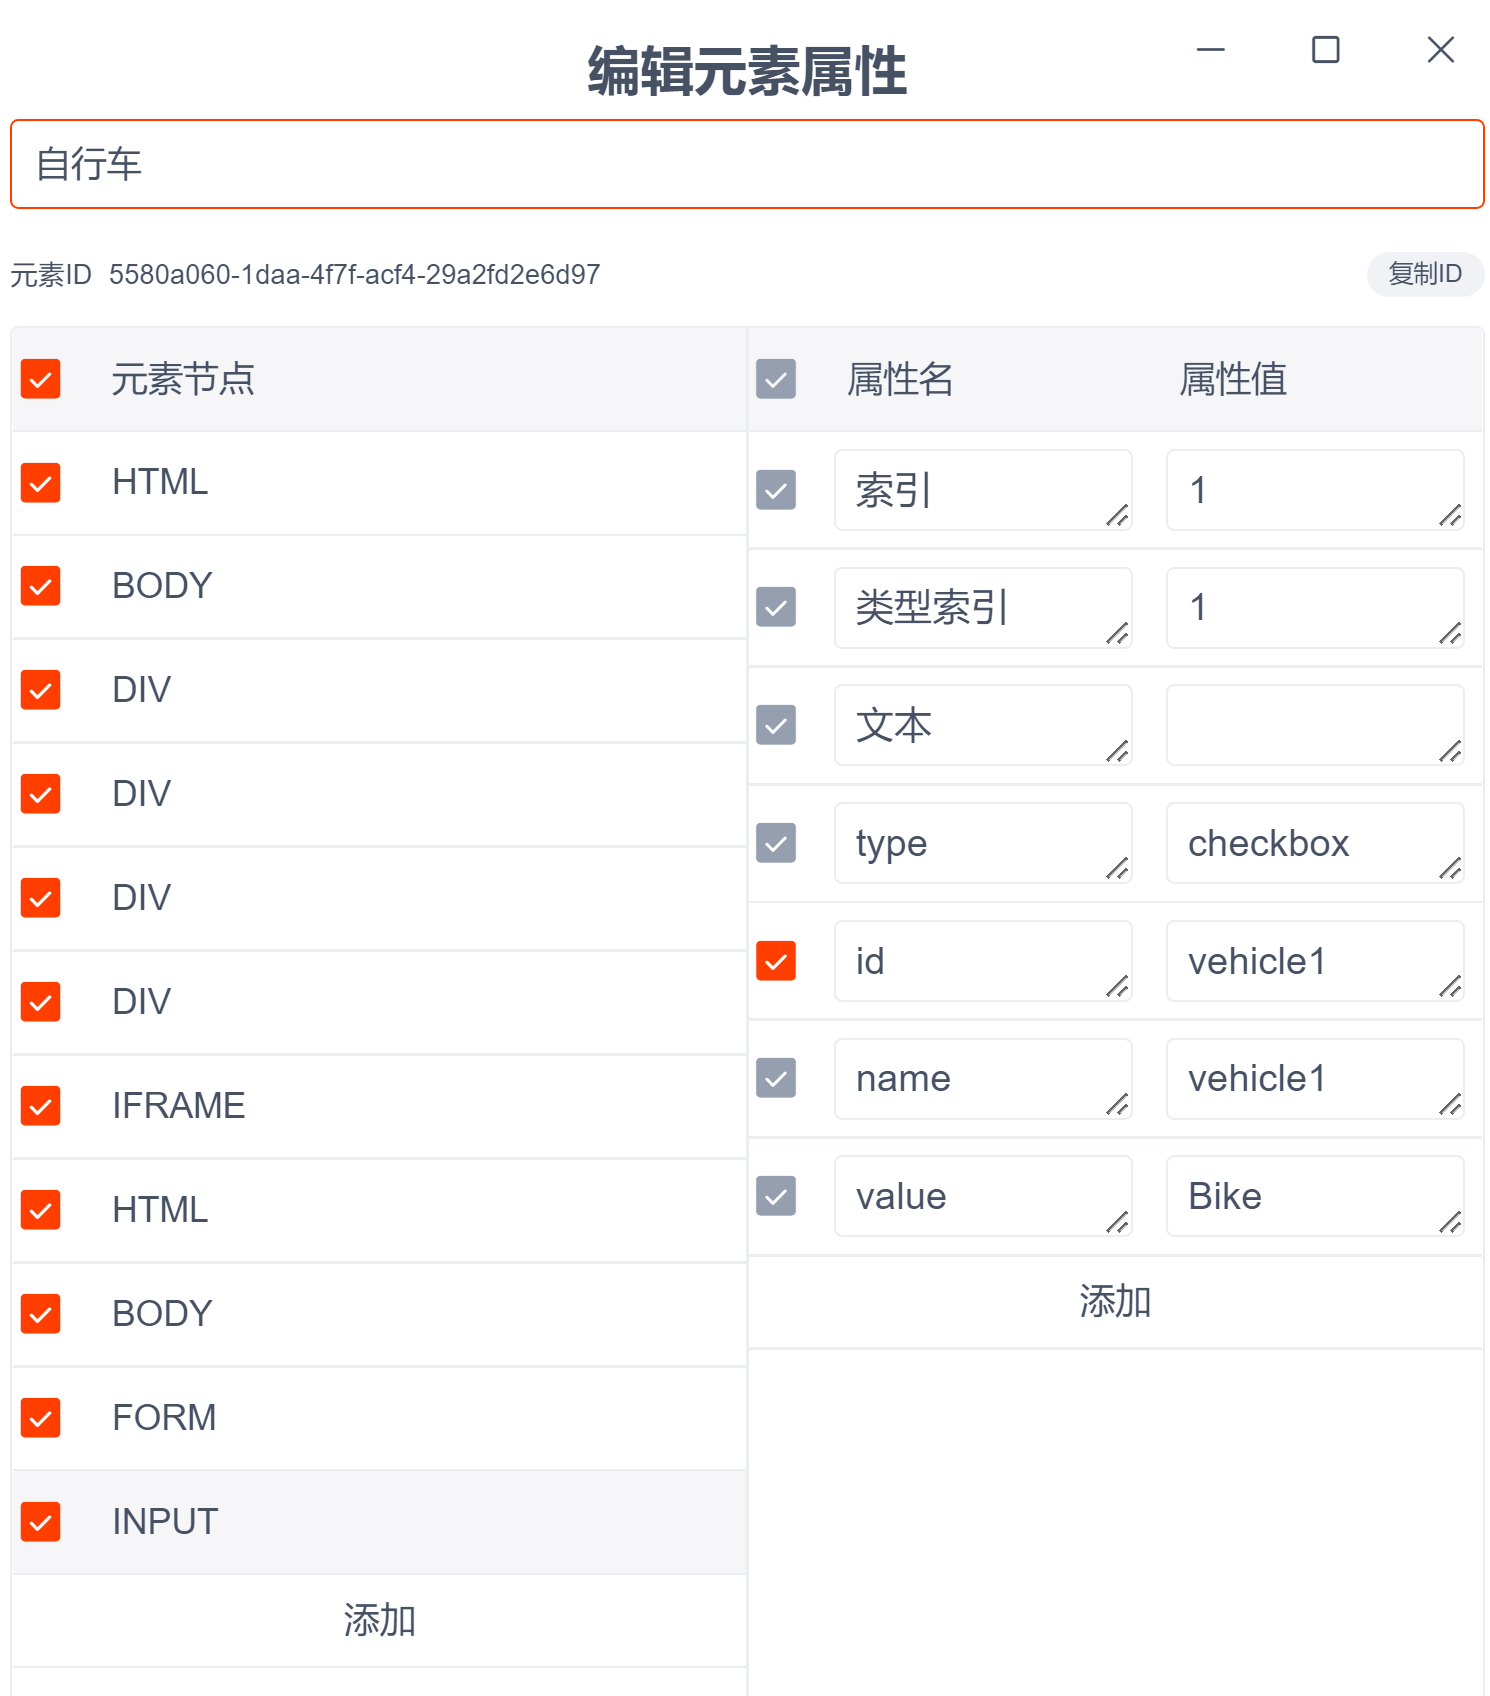Select the IFRAME node row
Viewport: 1490px width, 1696px height.
400,1106
